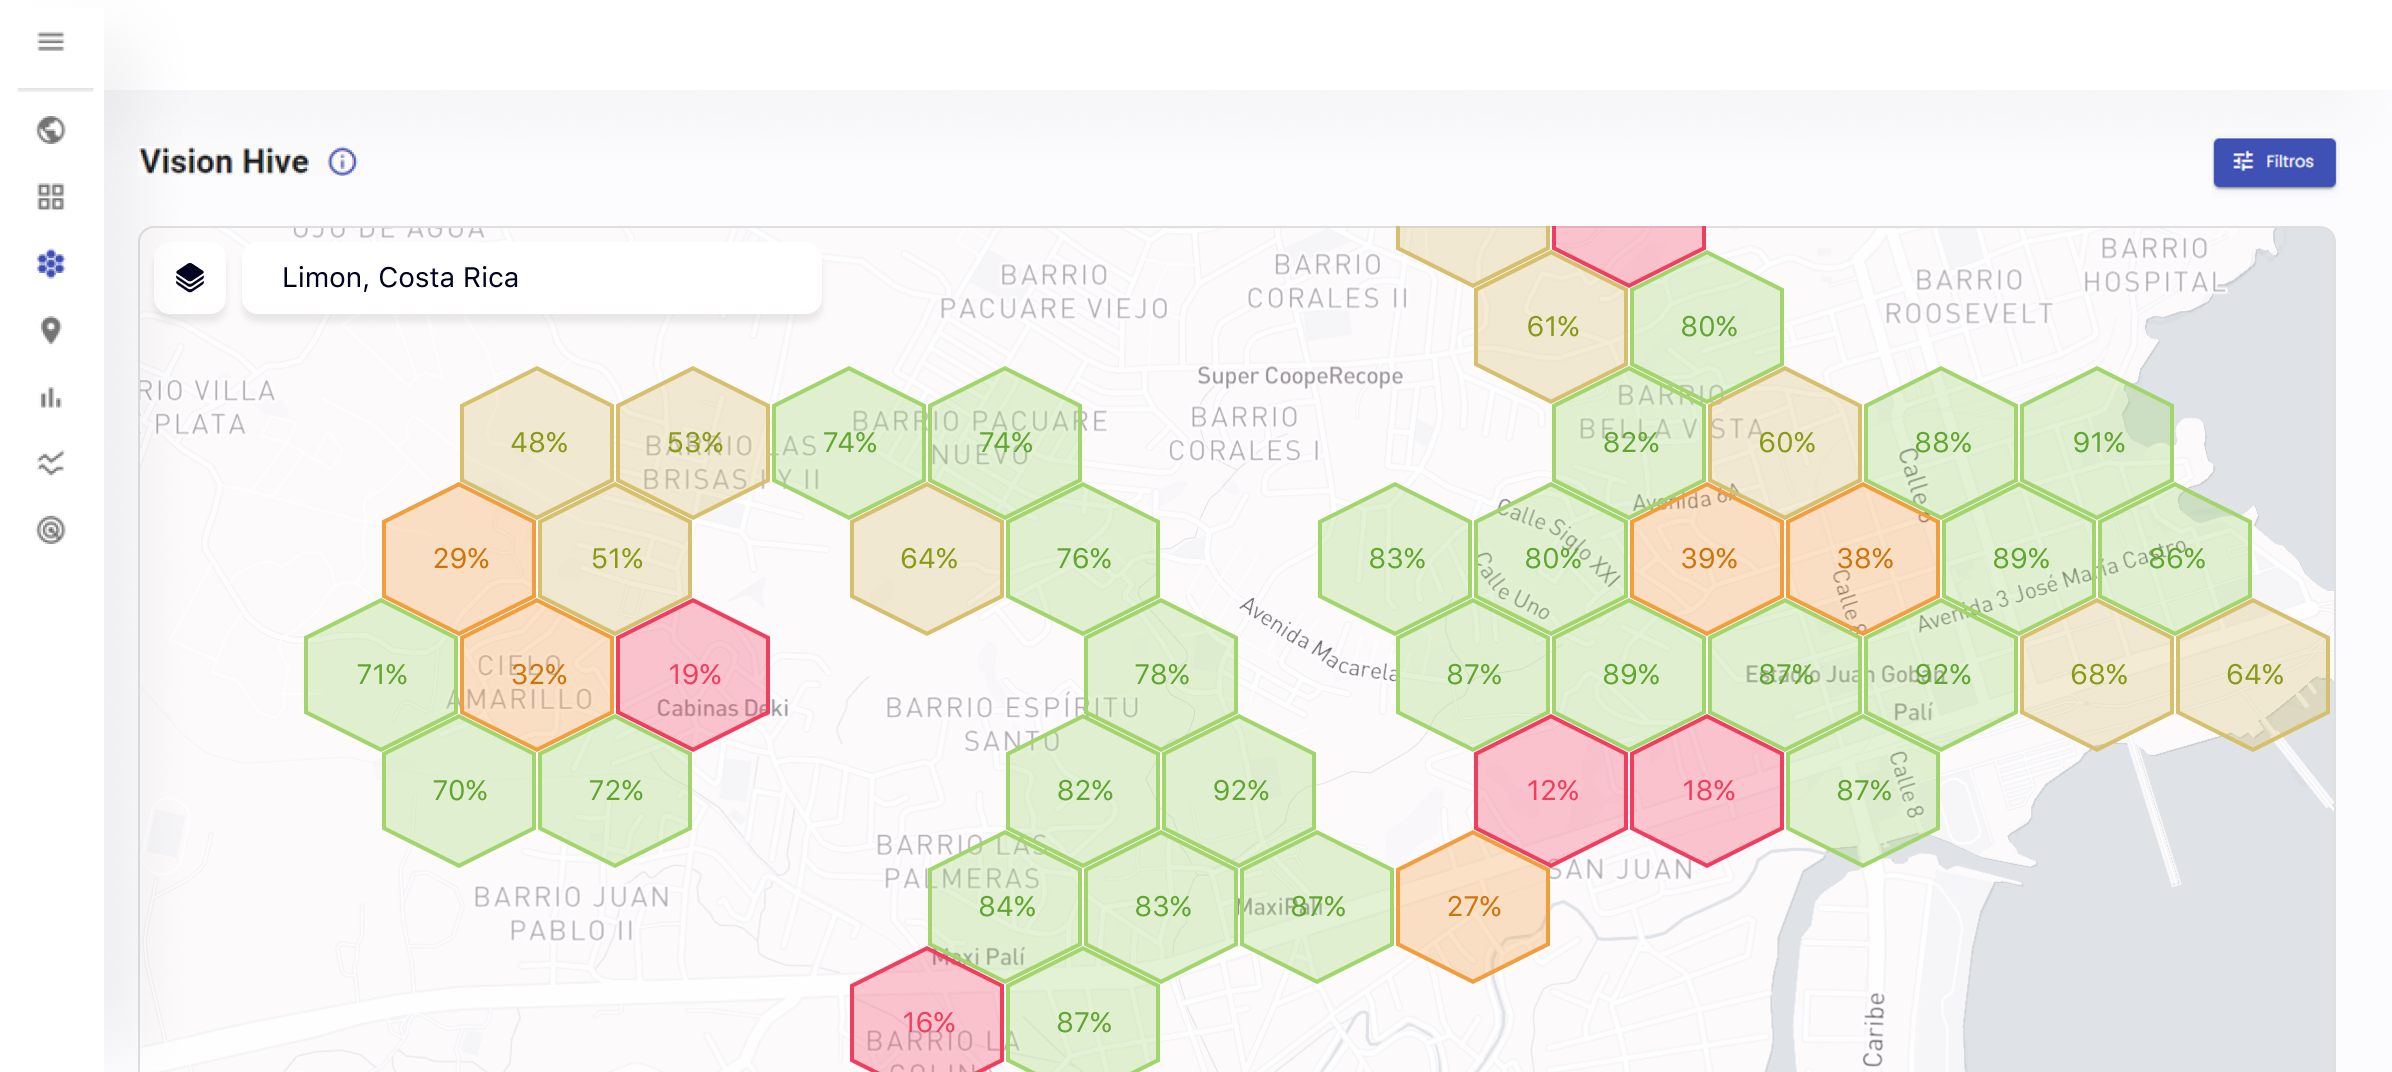Open the bar chart sidebar icon
This screenshot has height=1072, width=2392.
tap(51, 397)
